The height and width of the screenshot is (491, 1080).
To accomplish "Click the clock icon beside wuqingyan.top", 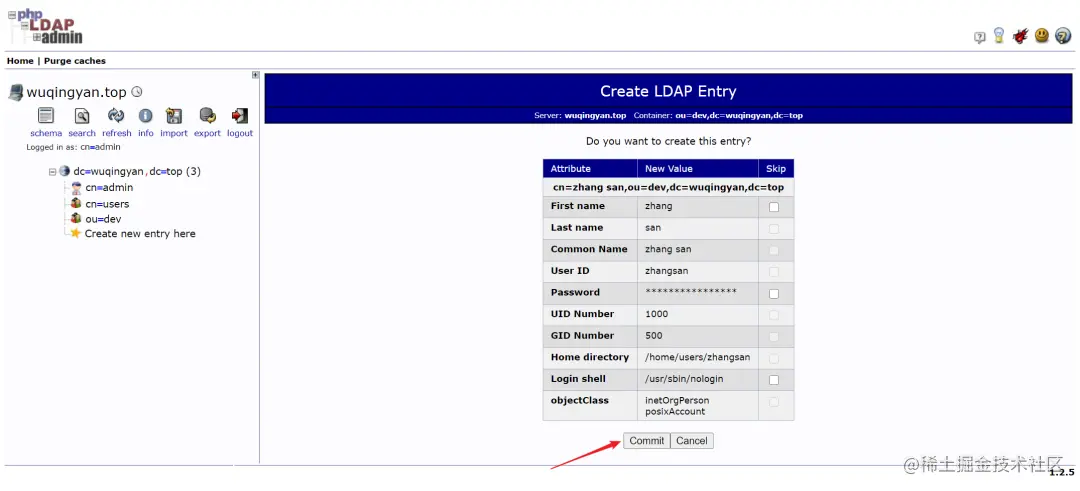I will [136, 92].
